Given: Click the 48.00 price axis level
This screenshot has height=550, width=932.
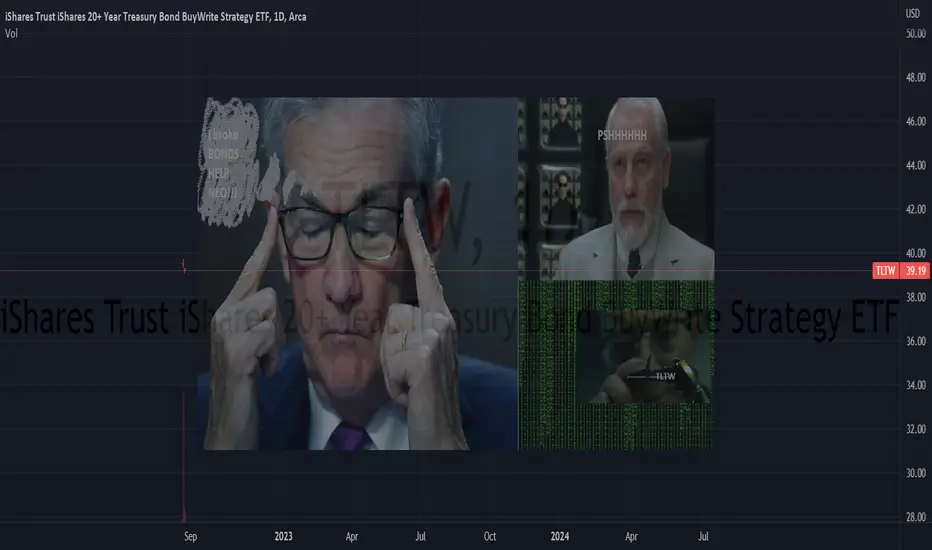Looking at the screenshot, I should (915, 77).
